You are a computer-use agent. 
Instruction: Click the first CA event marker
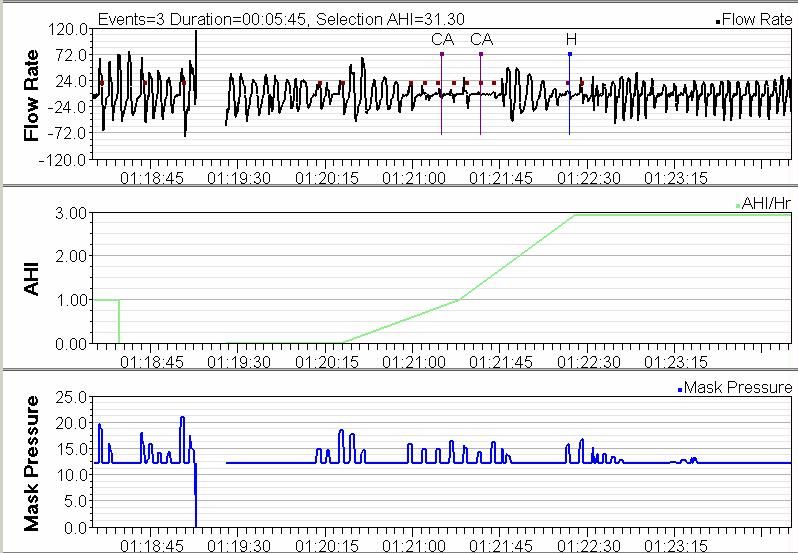[441, 40]
